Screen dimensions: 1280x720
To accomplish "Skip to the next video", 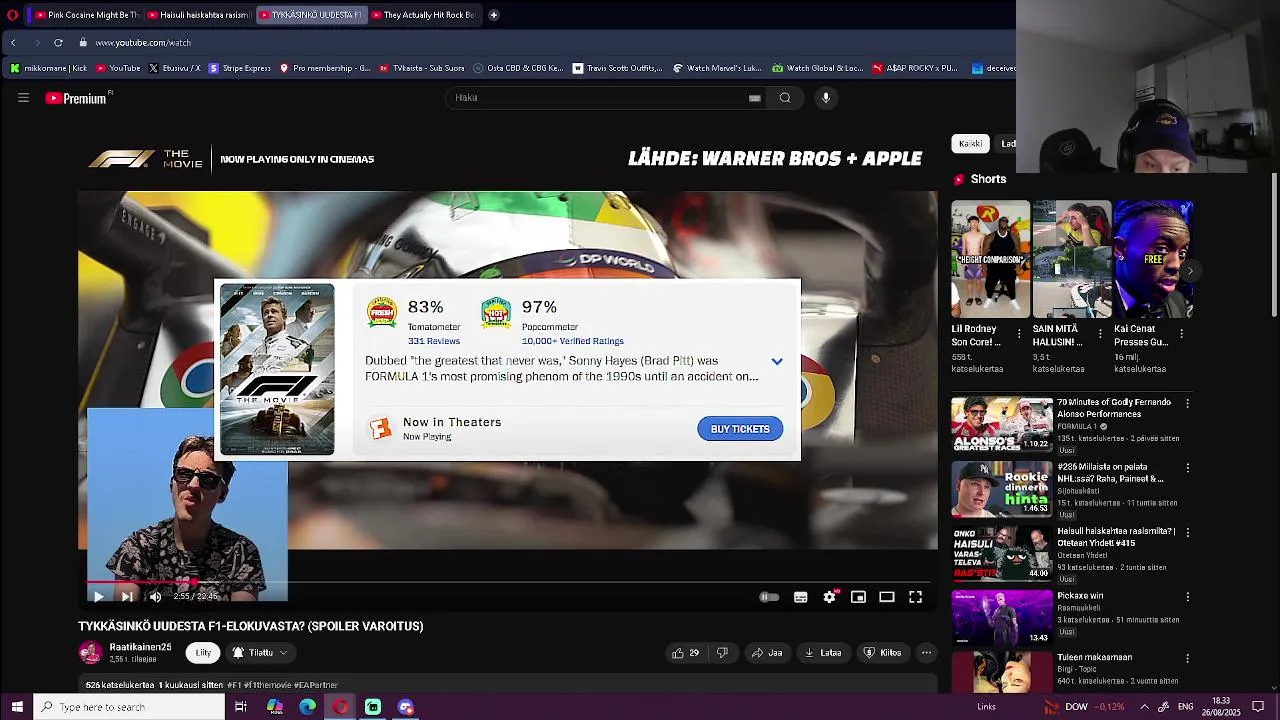I will (127, 597).
